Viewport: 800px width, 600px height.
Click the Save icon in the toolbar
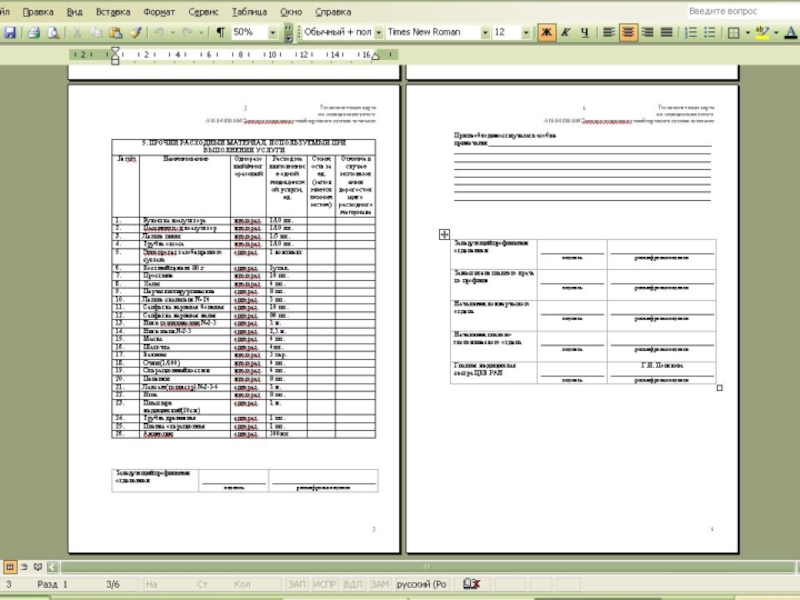(10, 33)
